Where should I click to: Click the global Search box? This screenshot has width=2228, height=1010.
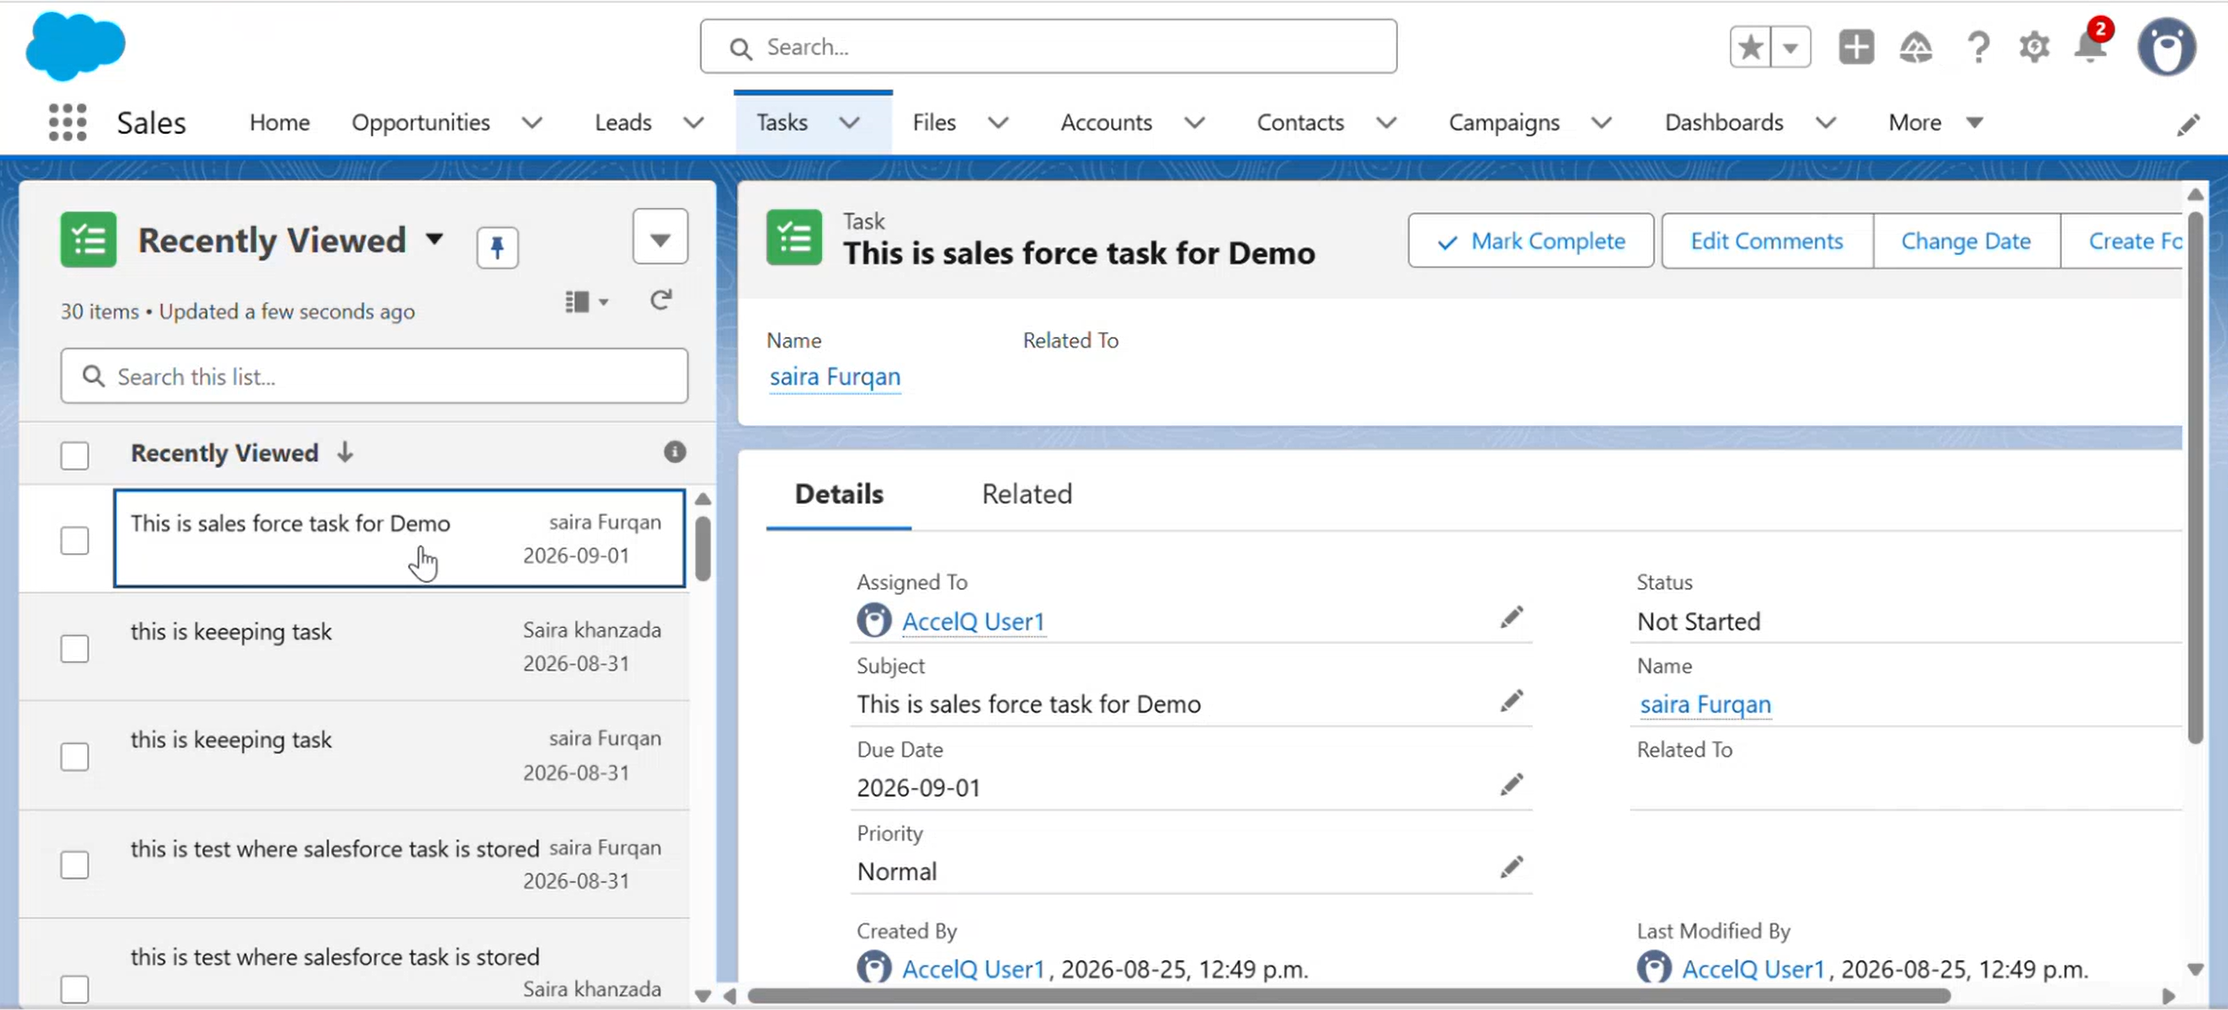[1048, 46]
